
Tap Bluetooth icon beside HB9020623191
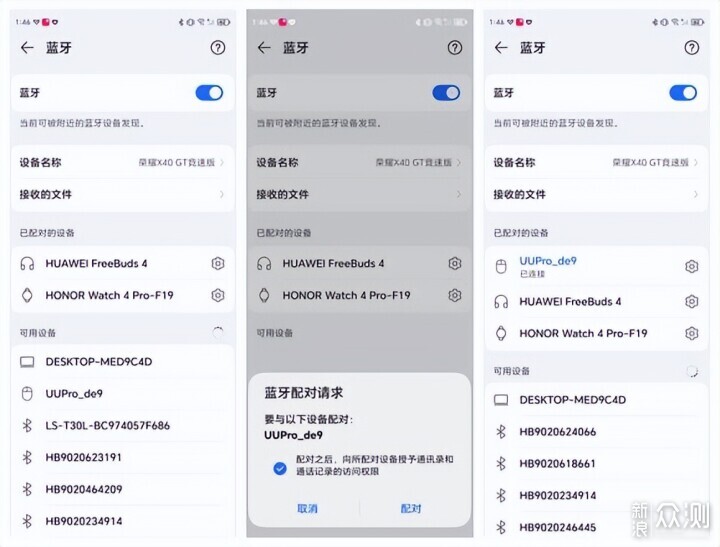pos(27,457)
